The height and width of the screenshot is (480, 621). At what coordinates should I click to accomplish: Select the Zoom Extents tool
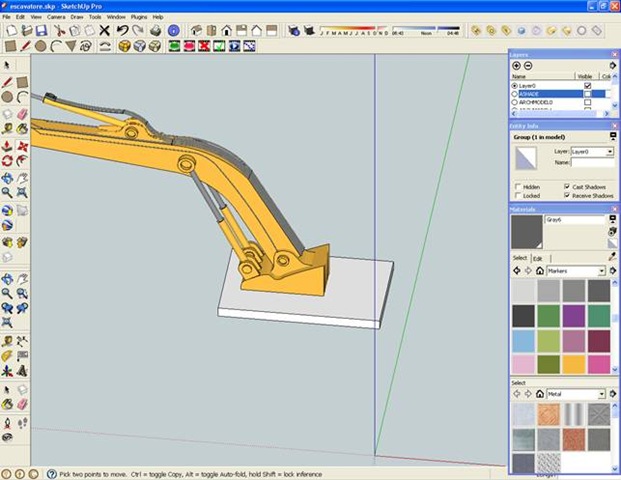tap(22, 193)
